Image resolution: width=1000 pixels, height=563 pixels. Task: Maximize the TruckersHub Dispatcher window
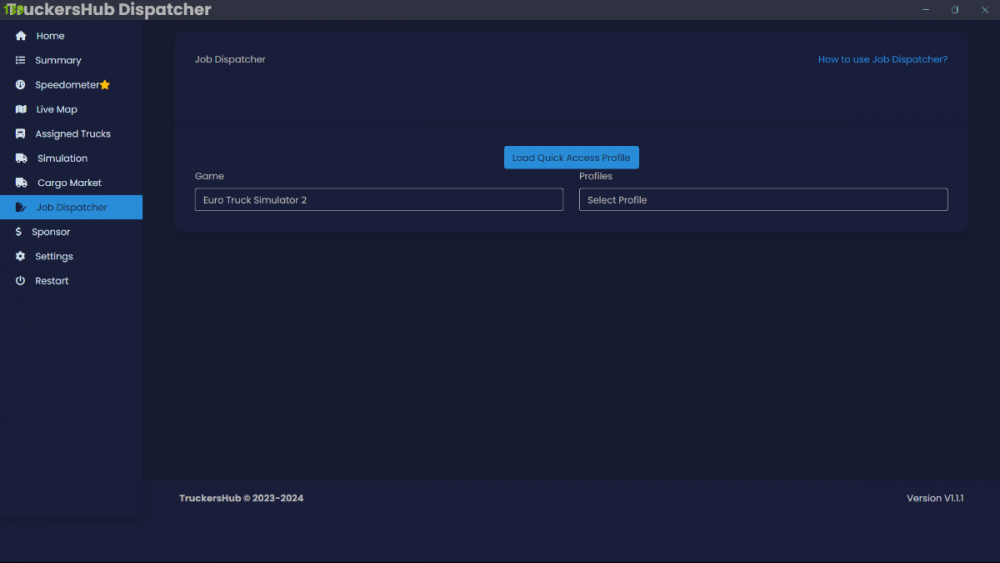pyautogui.click(x=955, y=10)
